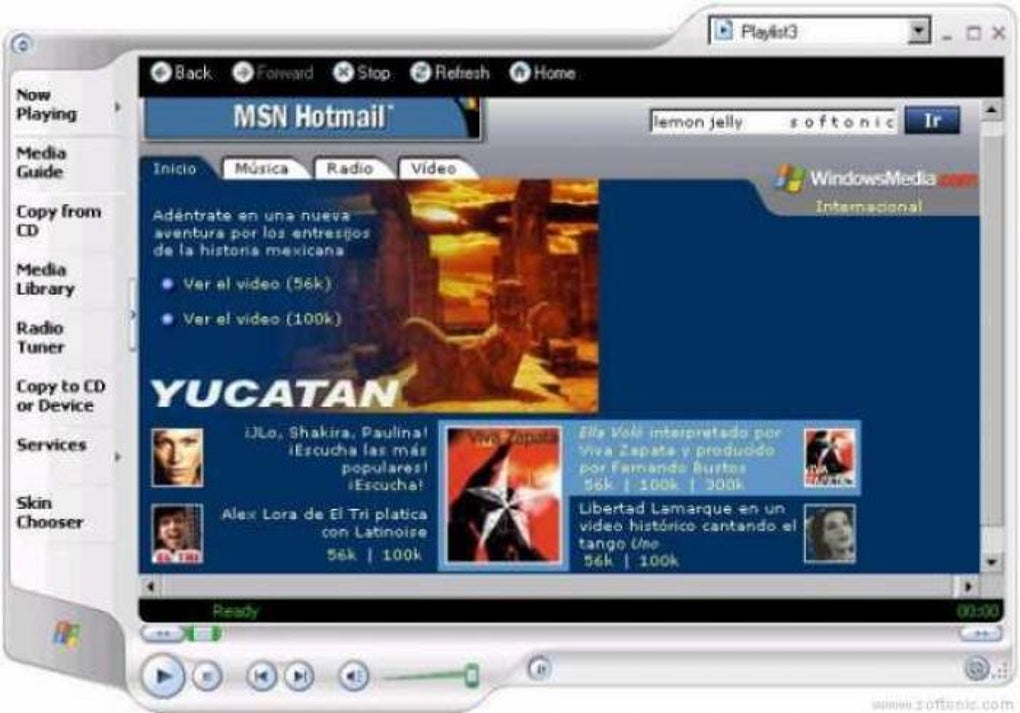
Task: Click the round button beside the volume slider
Action: 539,668
